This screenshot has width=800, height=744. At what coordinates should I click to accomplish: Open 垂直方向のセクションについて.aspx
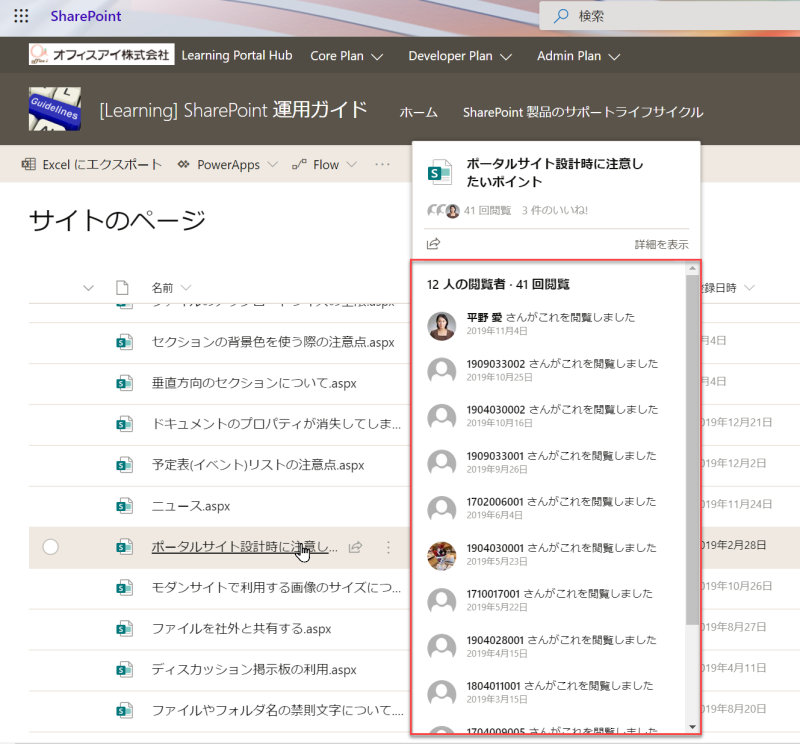point(254,383)
